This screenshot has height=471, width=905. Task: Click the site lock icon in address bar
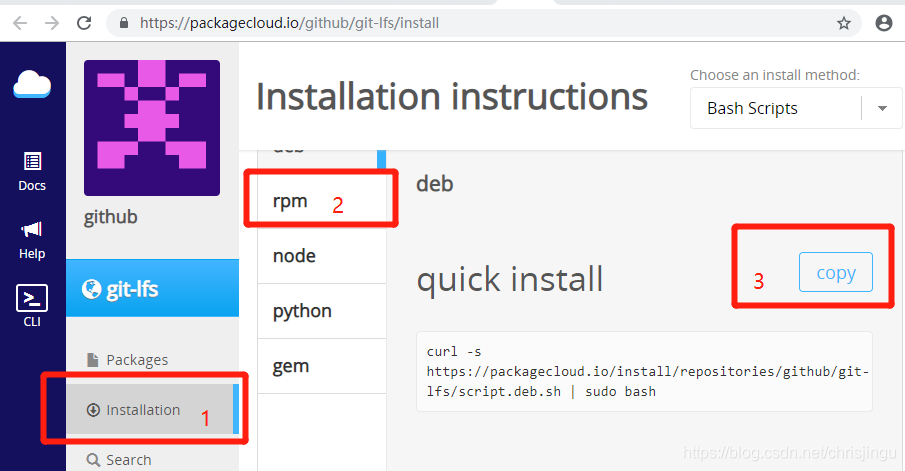click(x=123, y=23)
